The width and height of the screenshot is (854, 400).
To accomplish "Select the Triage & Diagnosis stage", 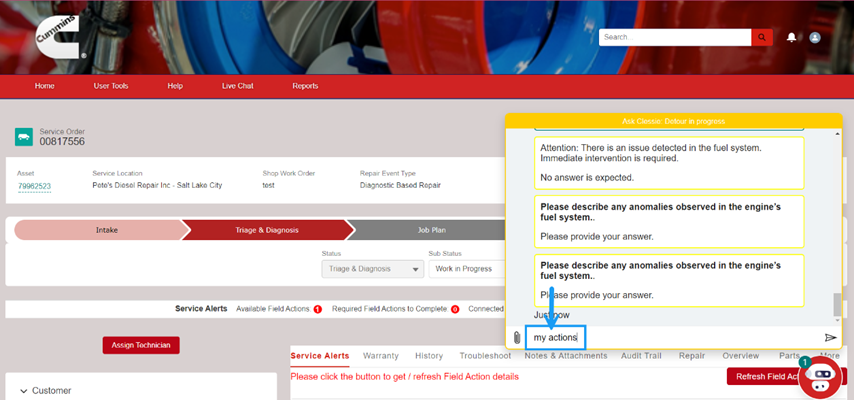I will click(267, 230).
